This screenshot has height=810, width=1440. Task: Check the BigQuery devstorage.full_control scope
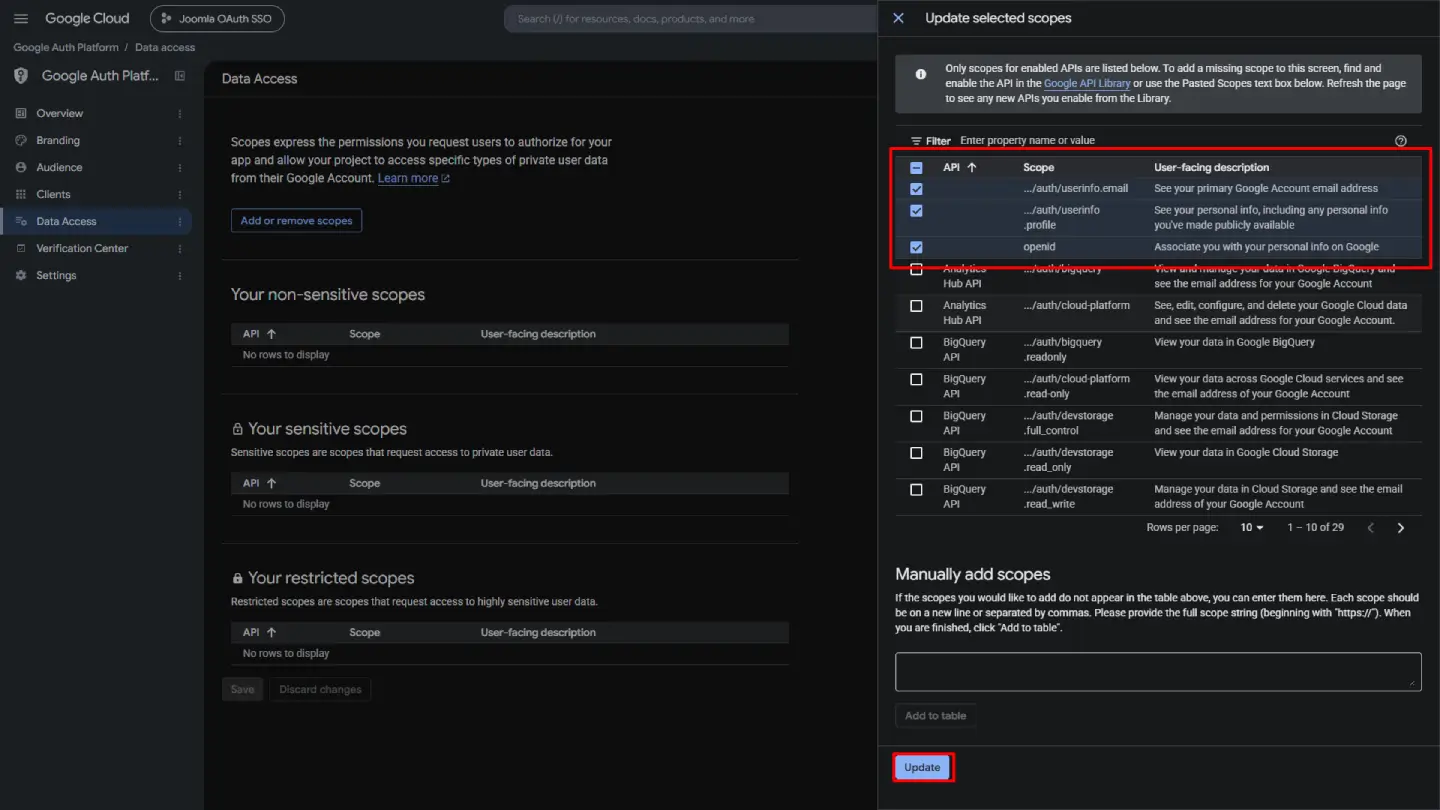pos(916,416)
